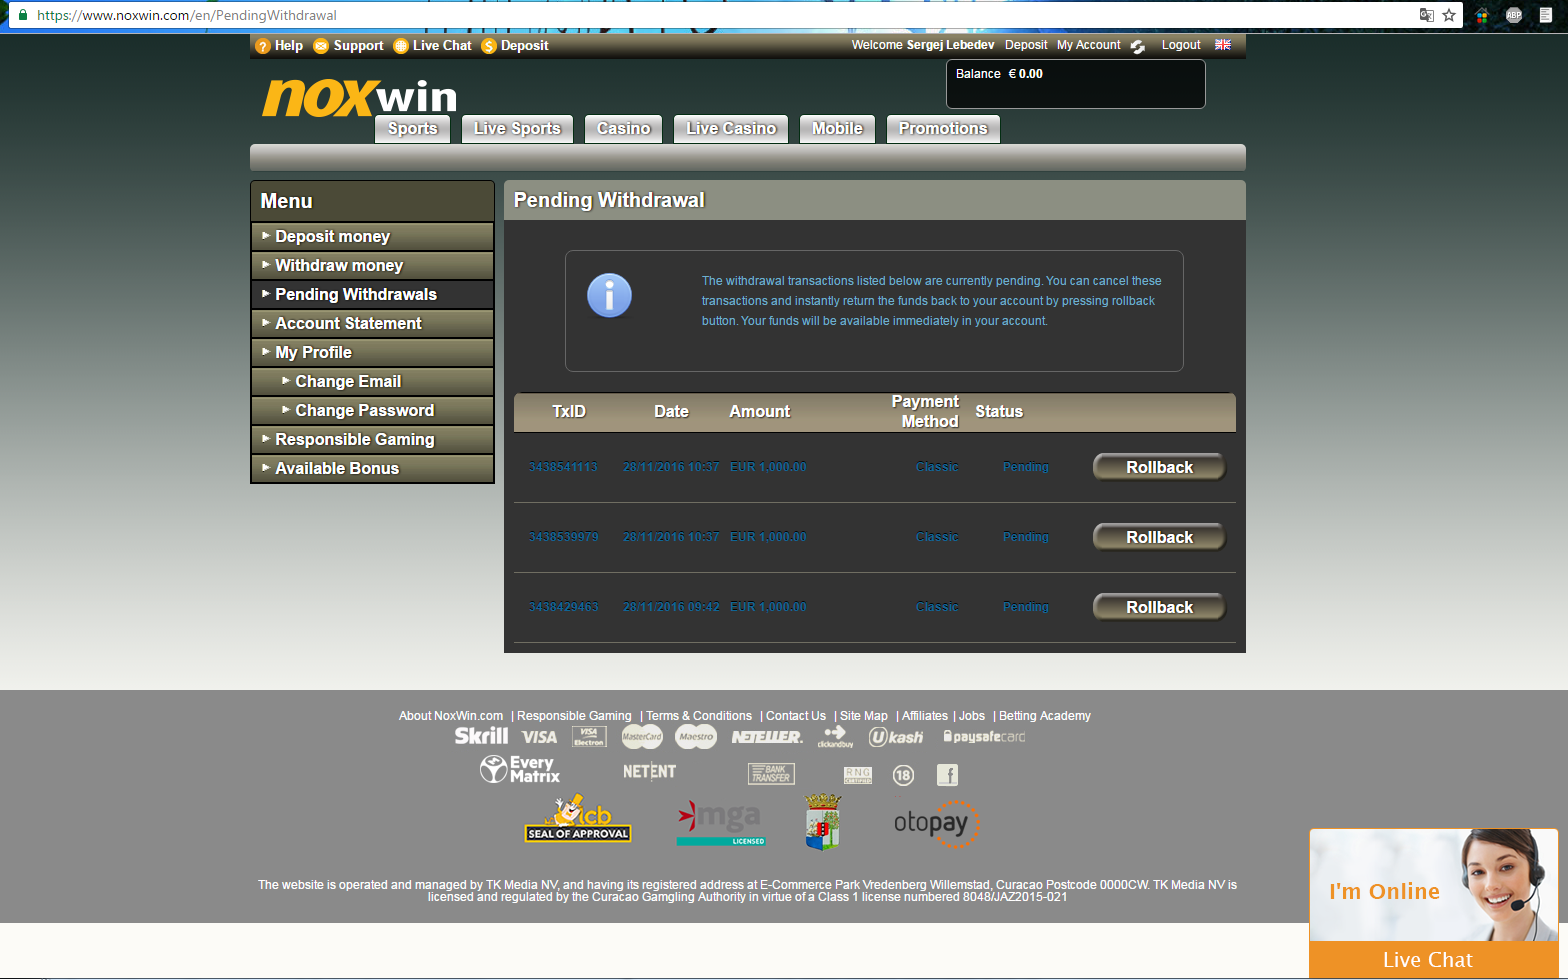Click the translate page icon in address bar
Screen dimensions: 1568x980
point(1427,15)
